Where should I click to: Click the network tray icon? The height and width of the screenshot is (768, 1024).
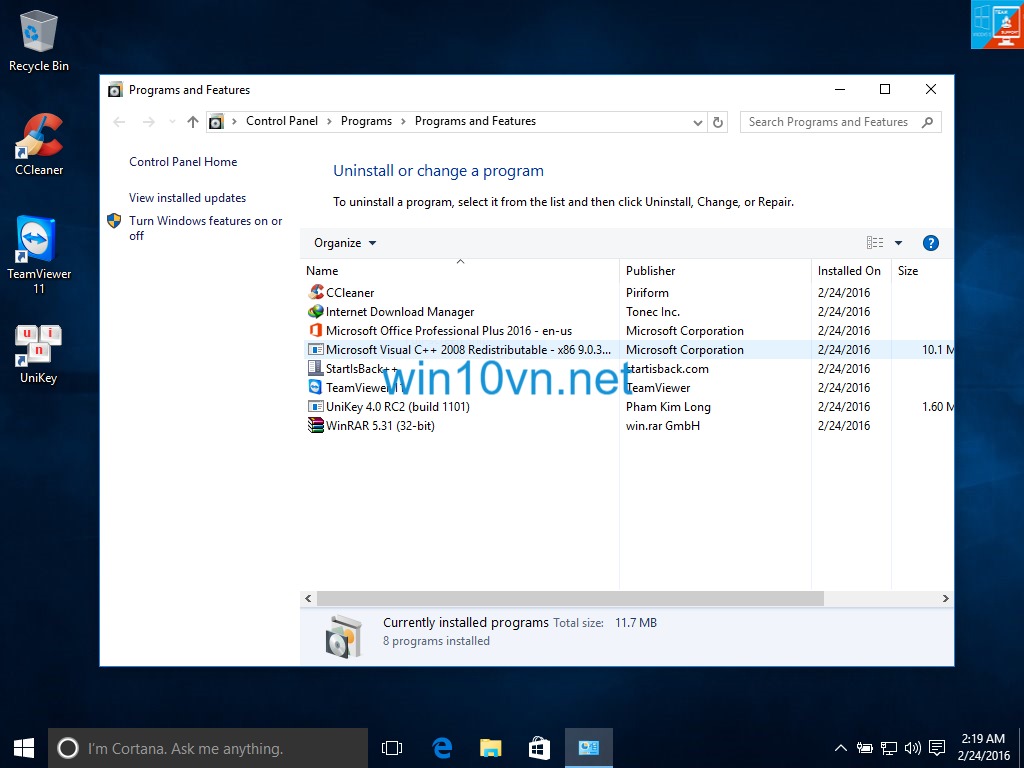coord(889,748)
